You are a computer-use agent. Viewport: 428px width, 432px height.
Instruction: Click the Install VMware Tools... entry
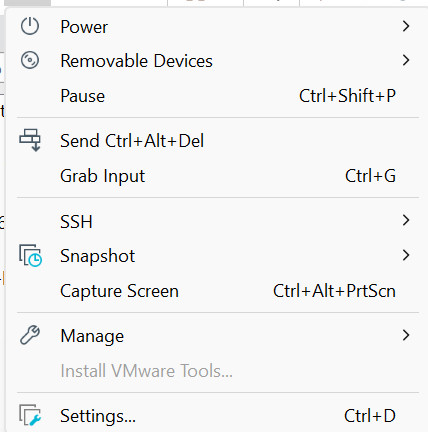[x=147, y=371]
